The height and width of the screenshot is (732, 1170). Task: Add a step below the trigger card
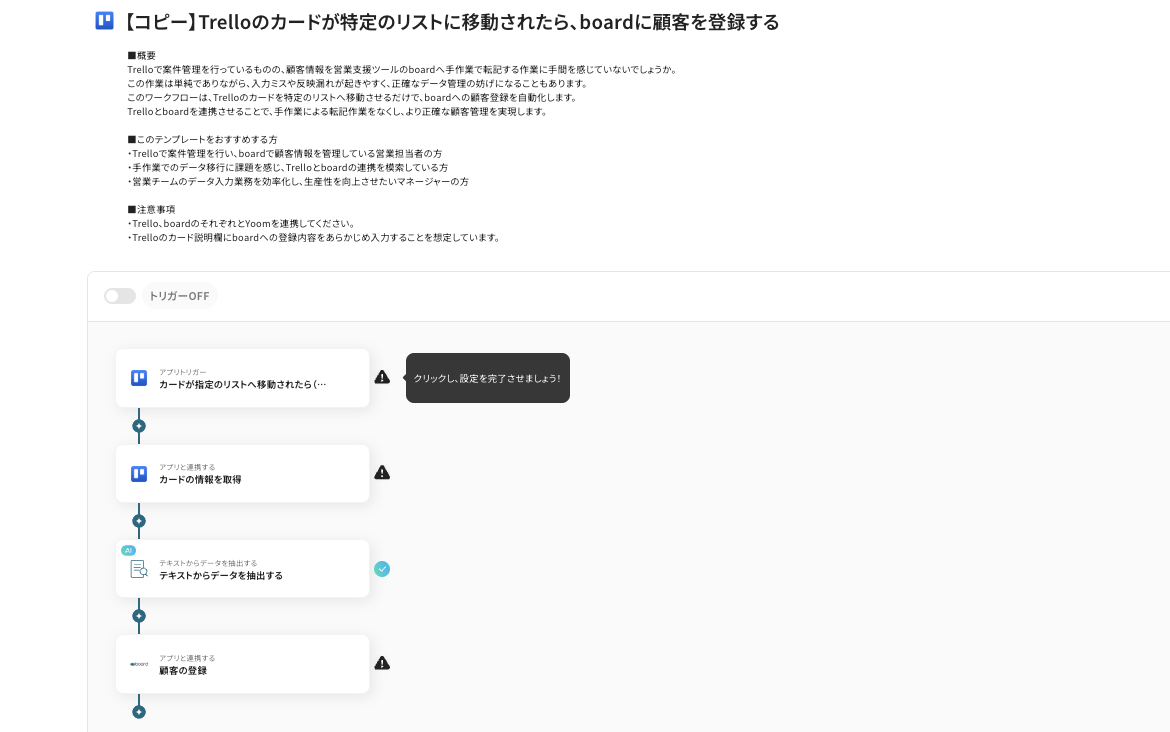pyautogui.click(x=139, y=426)
